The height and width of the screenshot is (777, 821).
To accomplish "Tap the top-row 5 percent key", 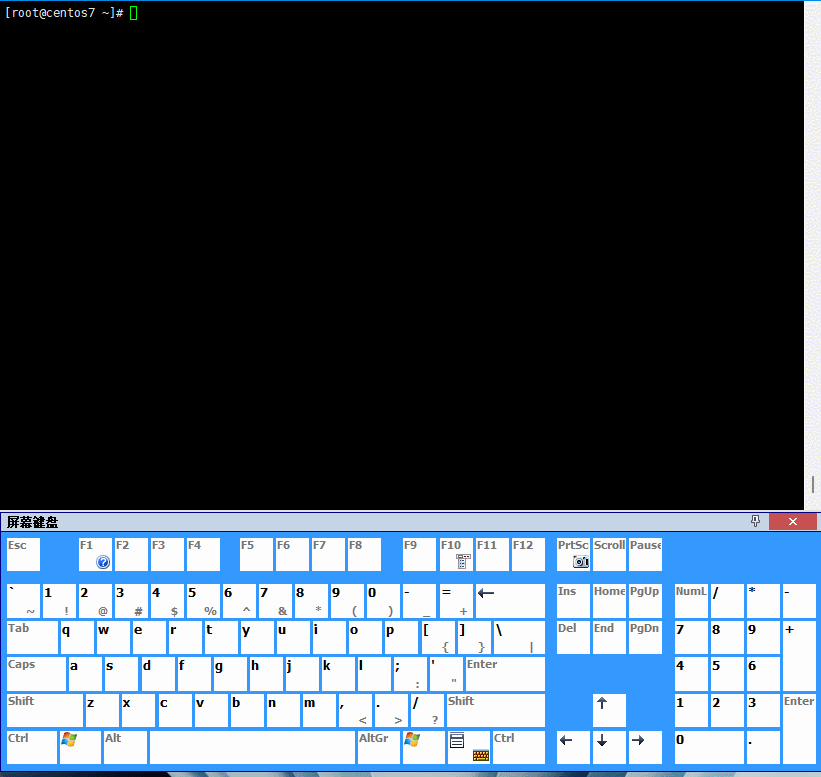I will [203, 601].
